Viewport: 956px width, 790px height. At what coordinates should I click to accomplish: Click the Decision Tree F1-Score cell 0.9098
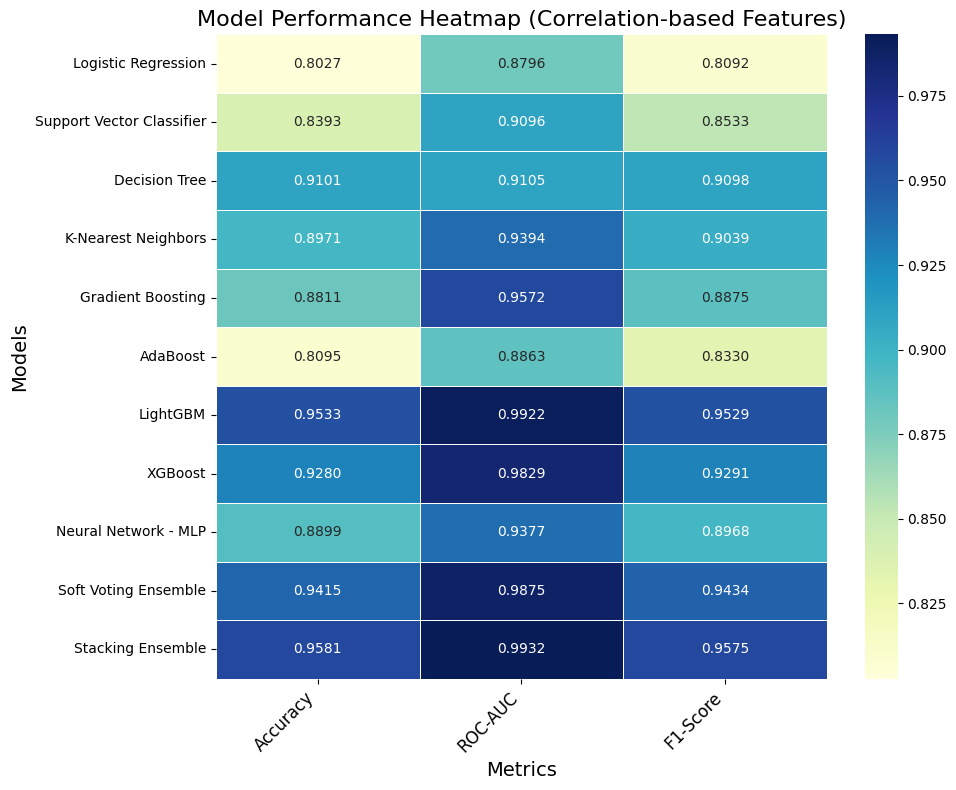point(725,181)
